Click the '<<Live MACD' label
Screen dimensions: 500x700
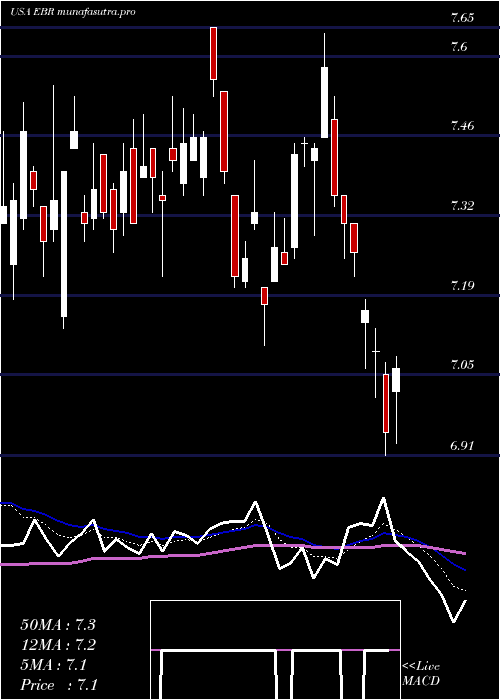[x=421, y=673]
